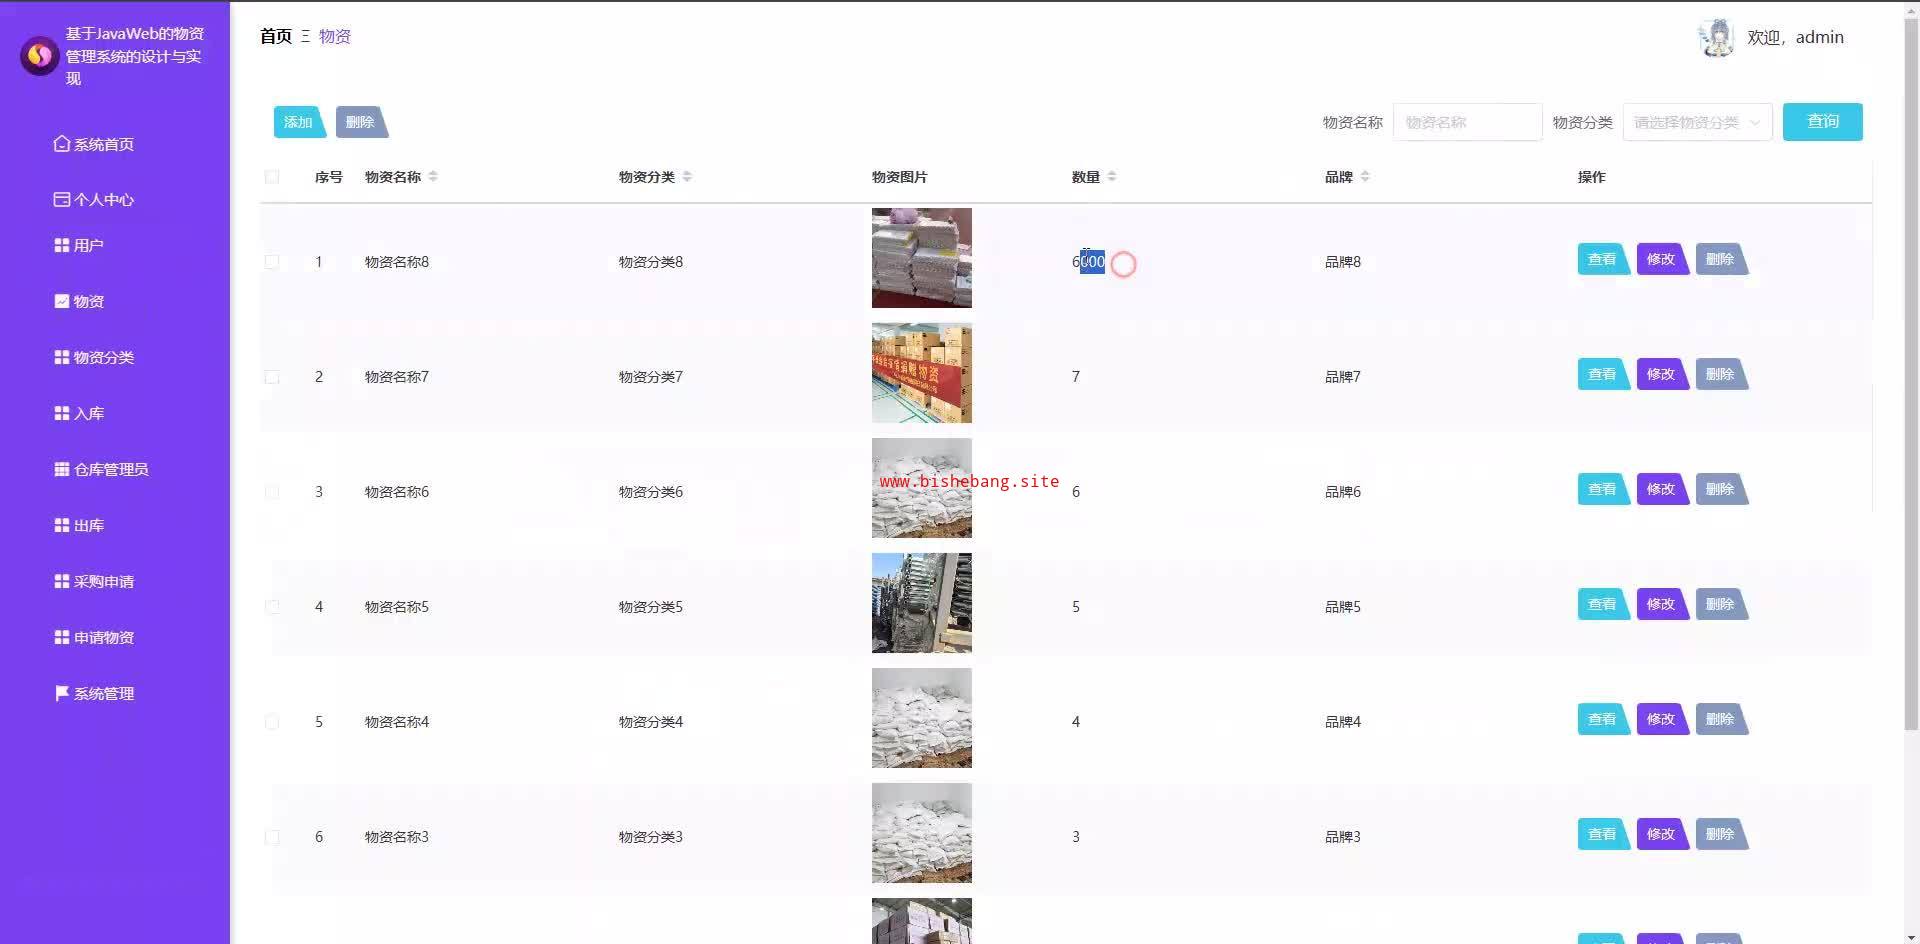Click 修改 for 物资名称5
This screenshot has width=1920, height=944.
click(1662, 605)
